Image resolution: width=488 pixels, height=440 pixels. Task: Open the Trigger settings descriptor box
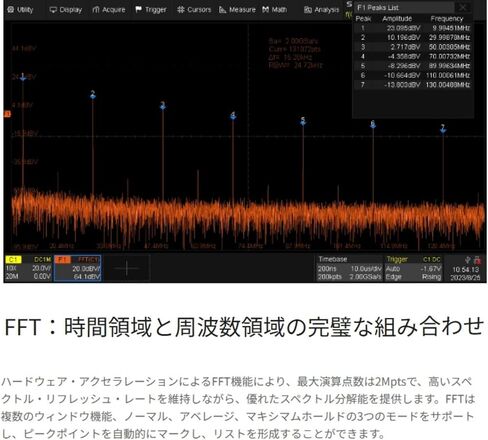pyautogui.click(x=413, y=268)
